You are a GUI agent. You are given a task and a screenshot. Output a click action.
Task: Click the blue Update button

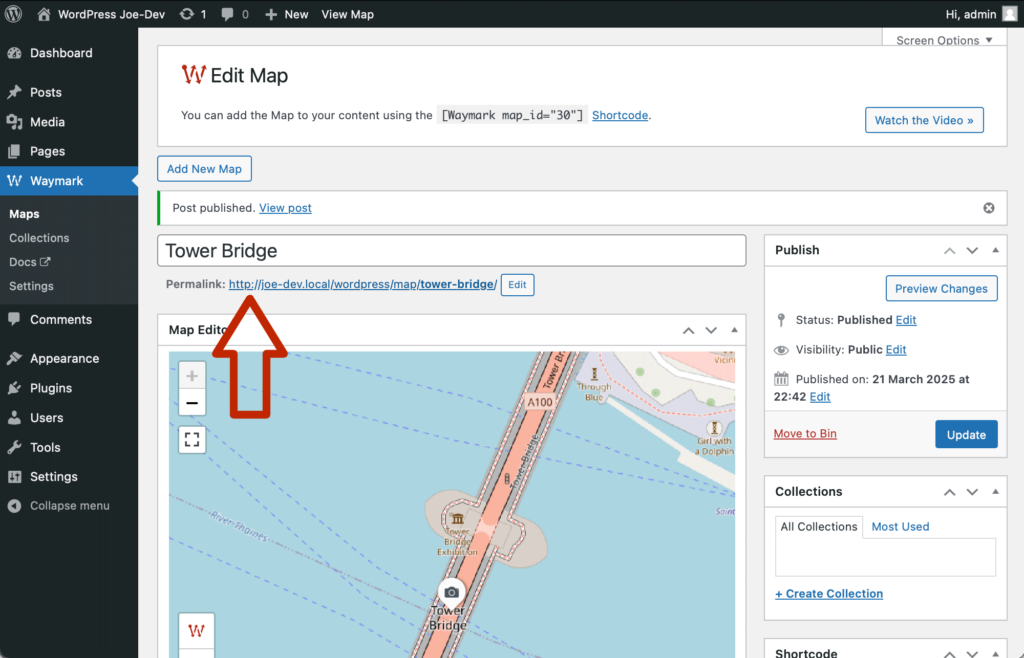pos(965,434)
